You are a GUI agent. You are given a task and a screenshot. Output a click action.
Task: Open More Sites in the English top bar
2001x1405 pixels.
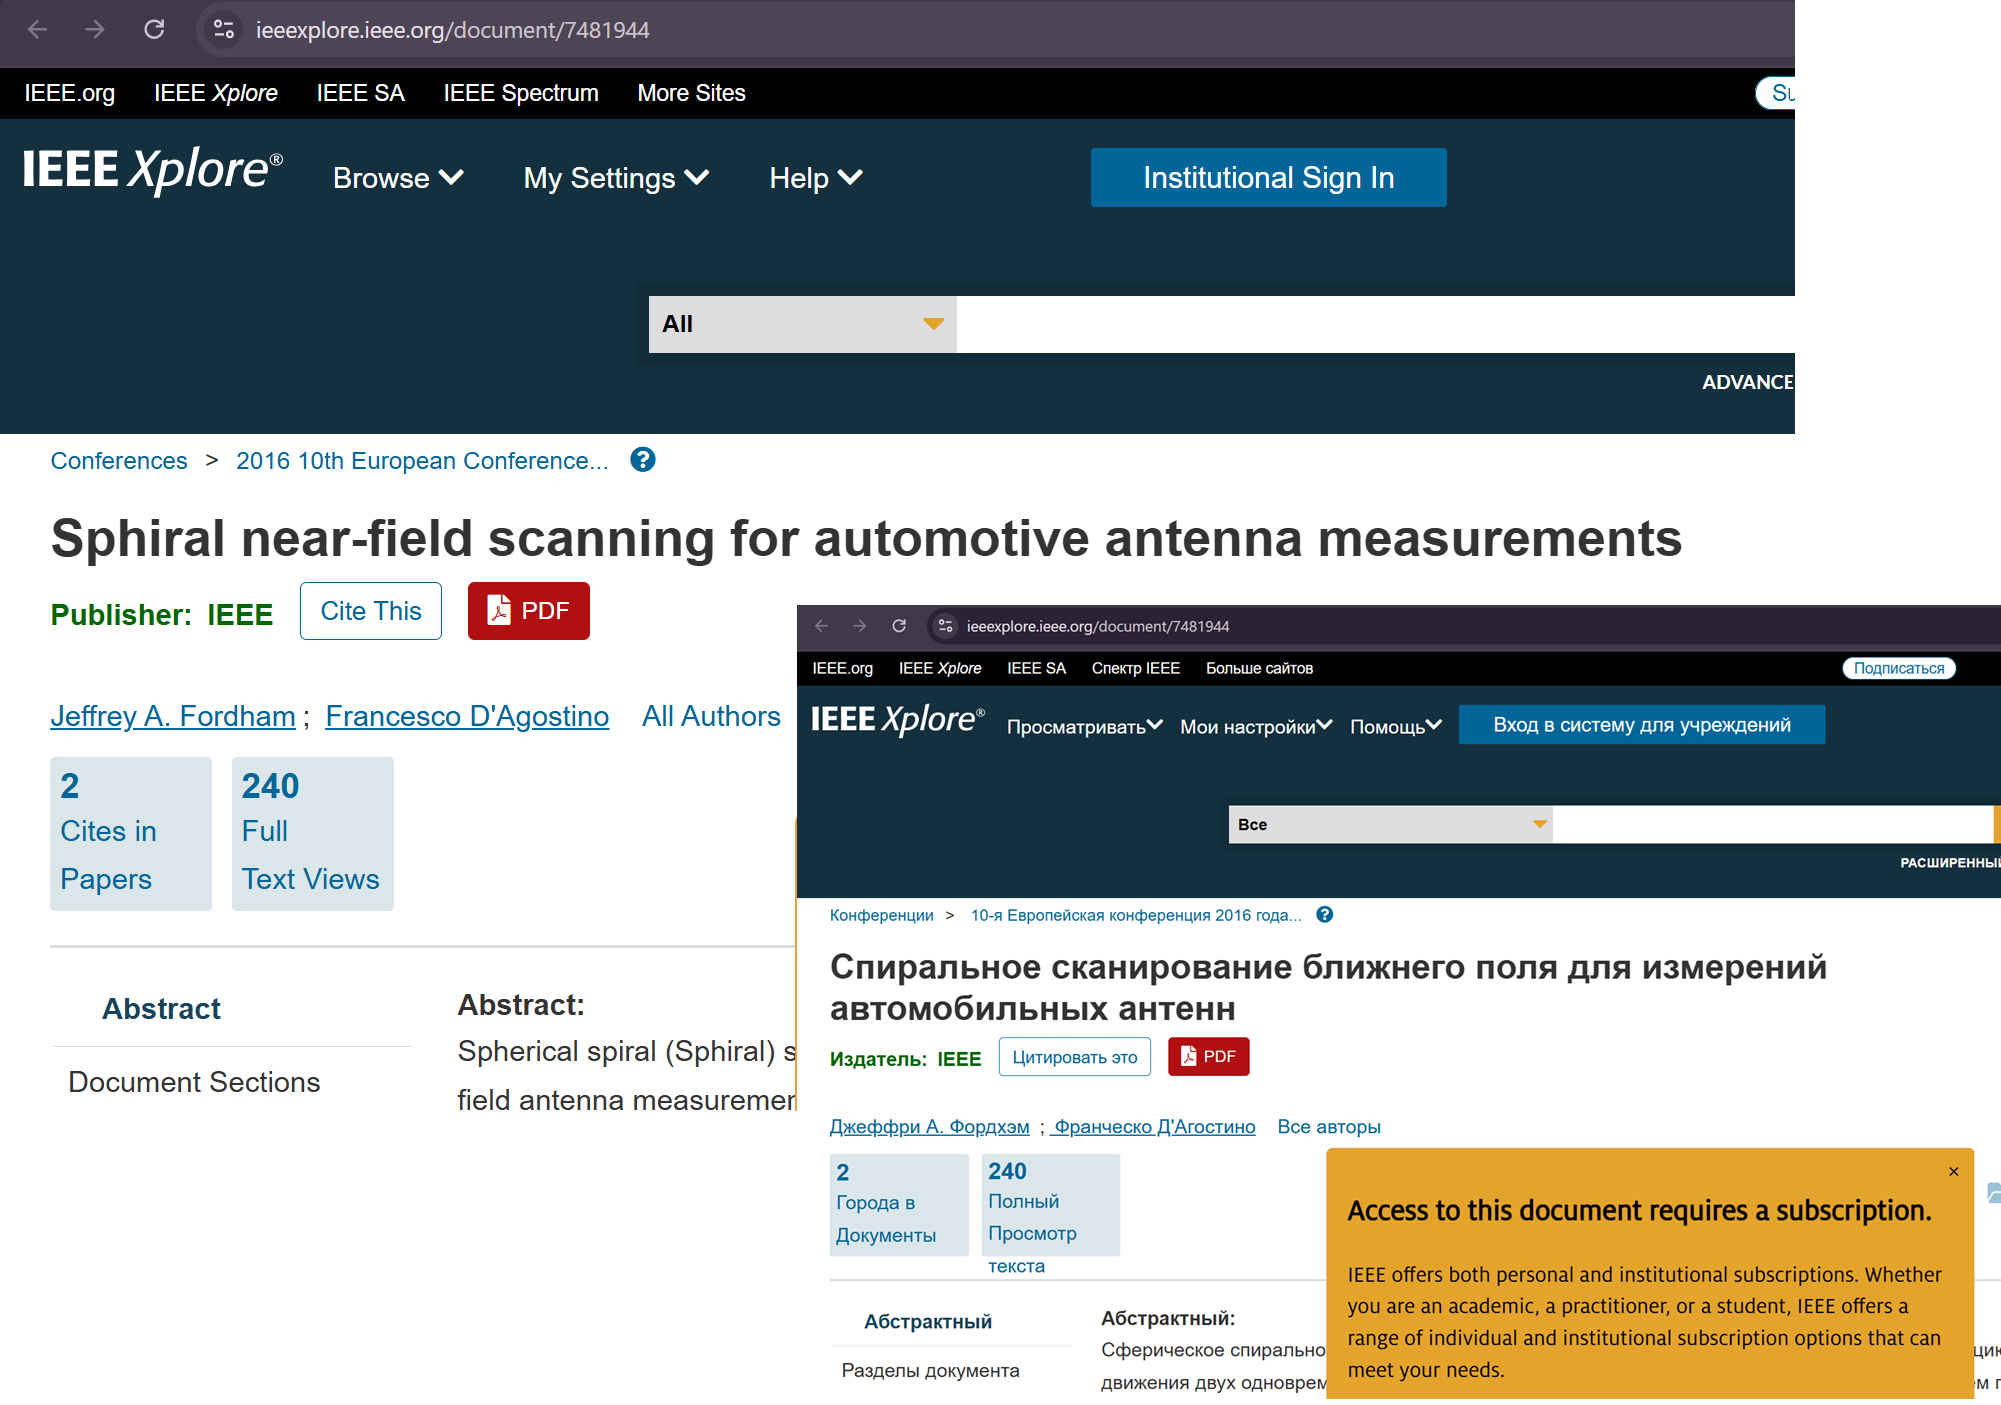tap(692, 93)
